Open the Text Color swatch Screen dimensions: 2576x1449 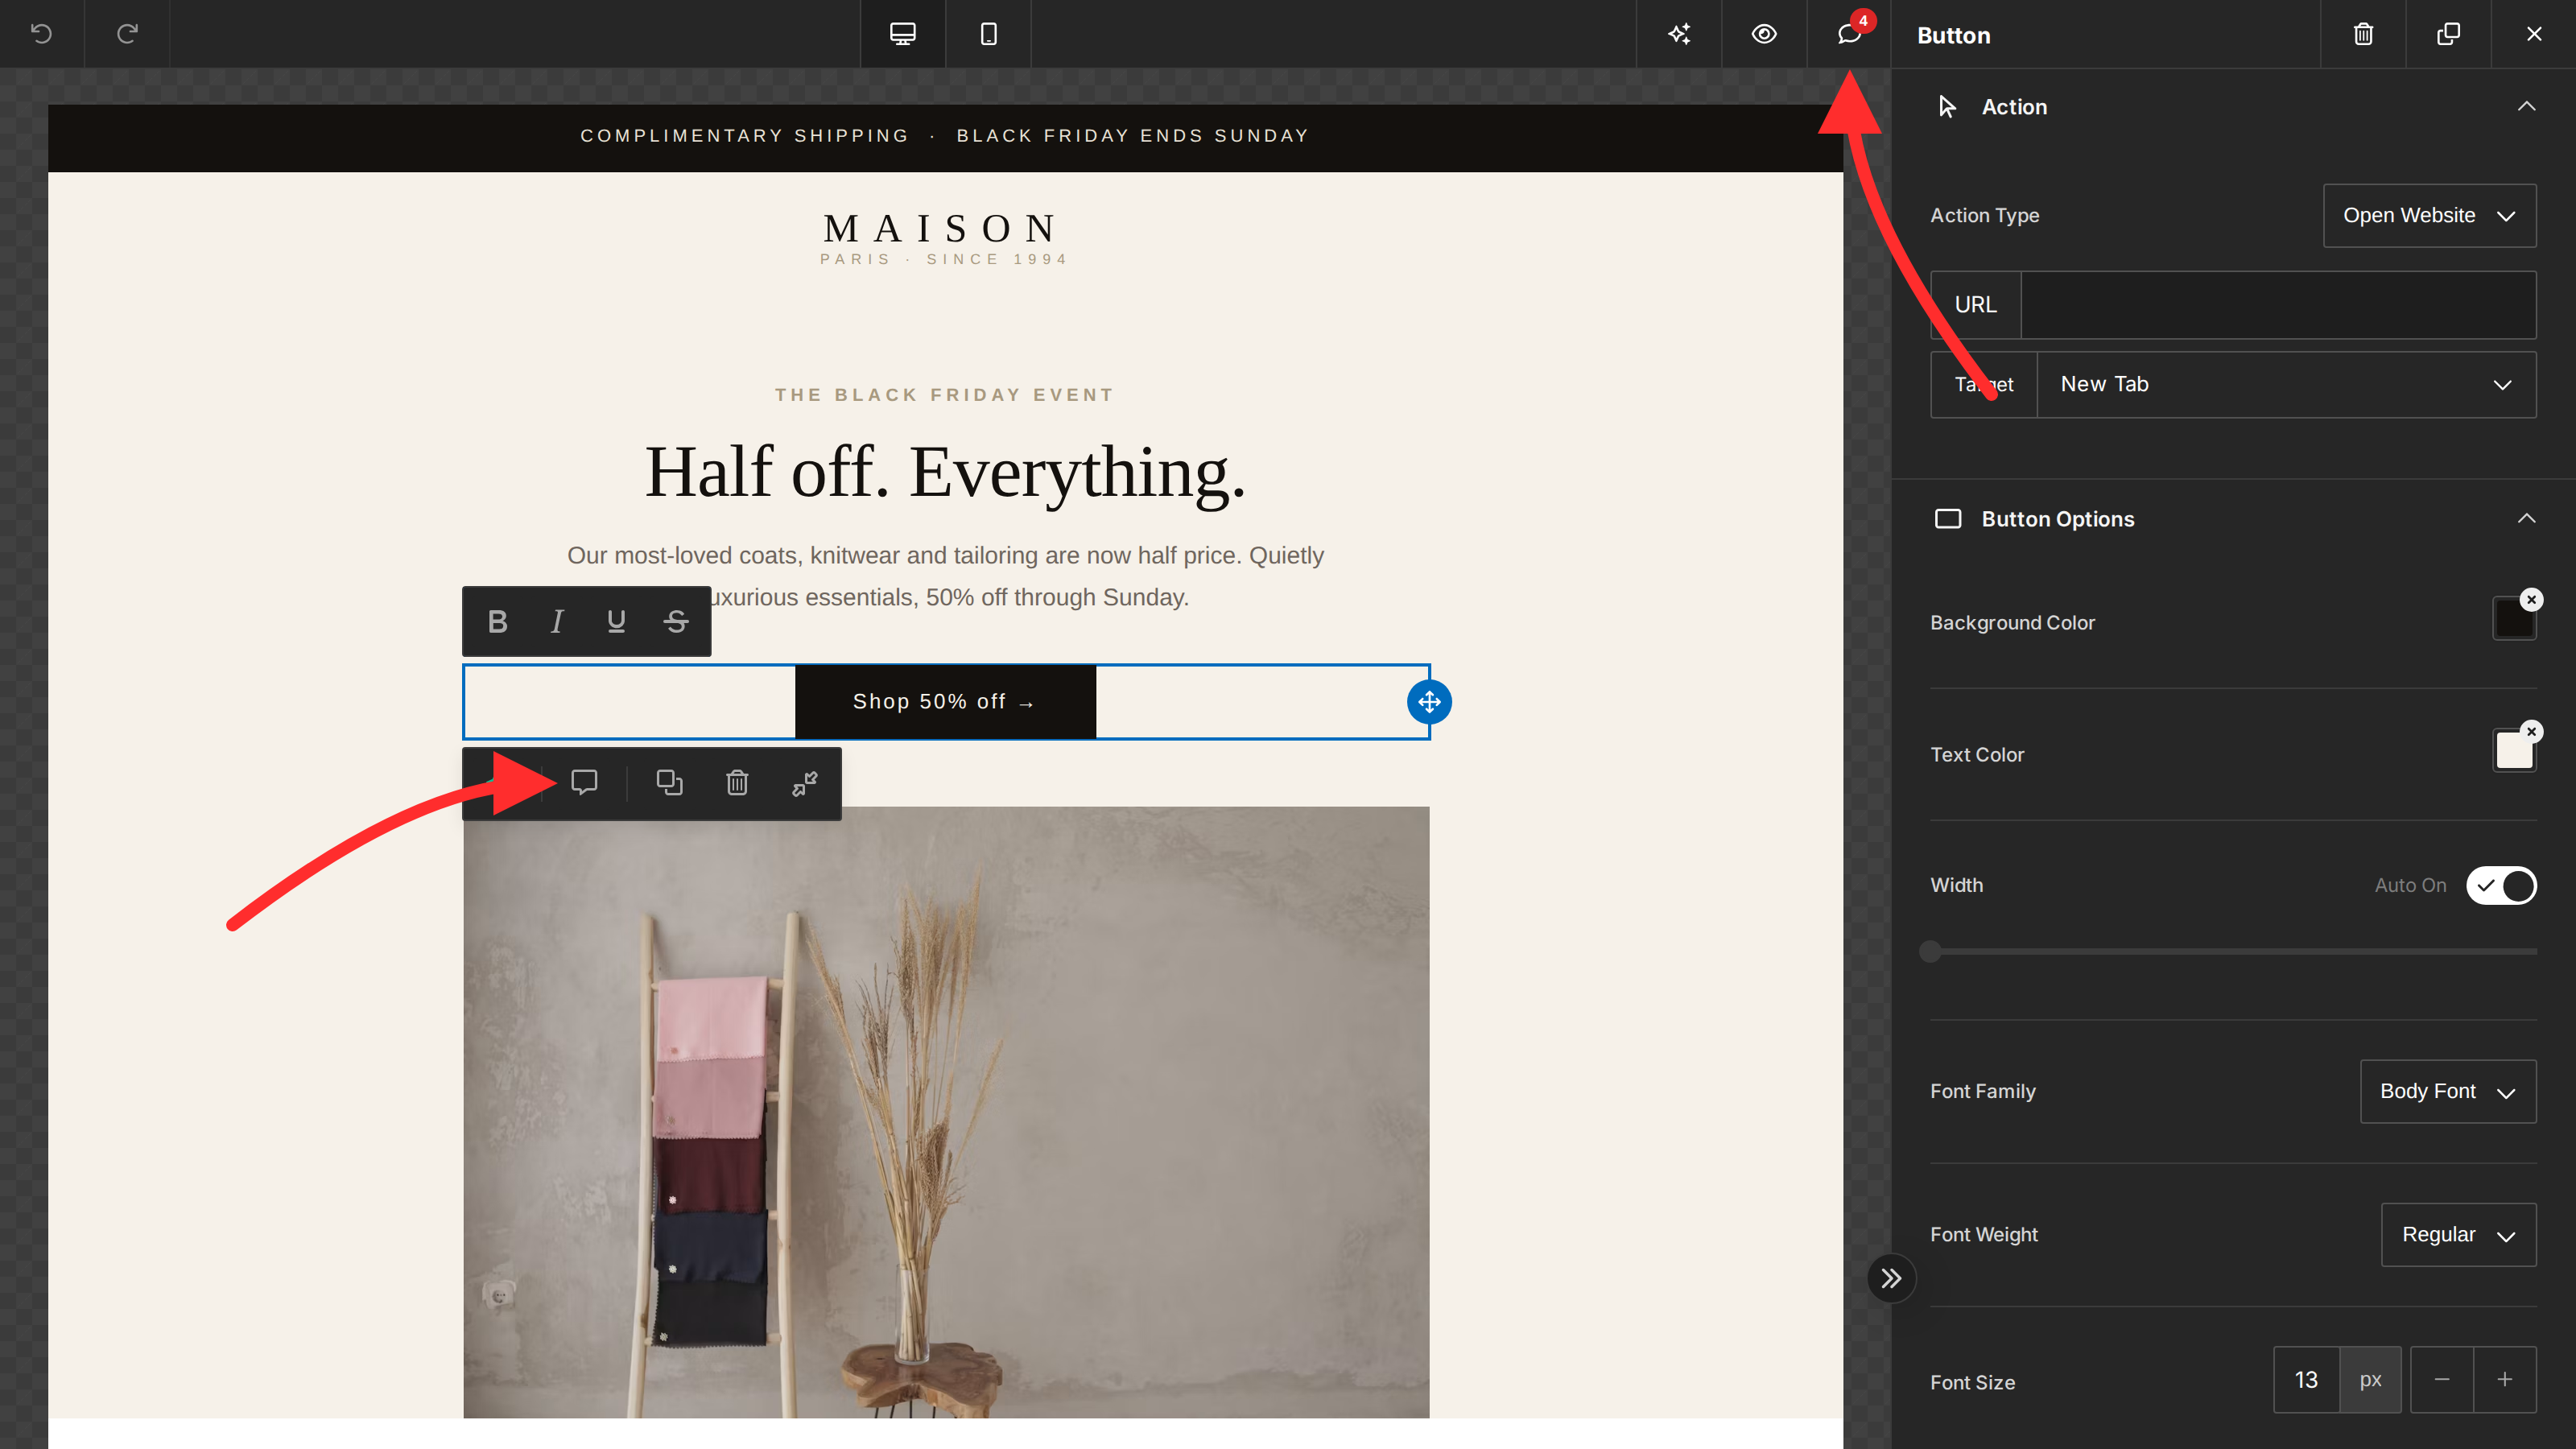[2513, 751]
